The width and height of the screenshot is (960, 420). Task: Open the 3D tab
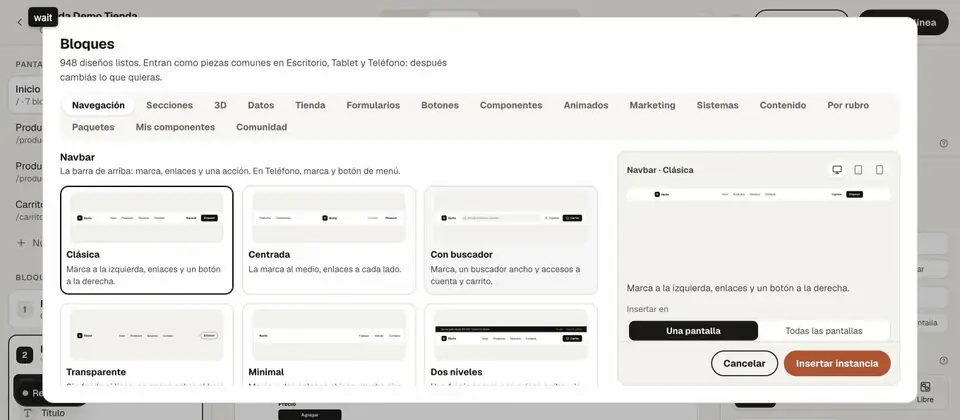pyautogui.click(x=220, y=105)
